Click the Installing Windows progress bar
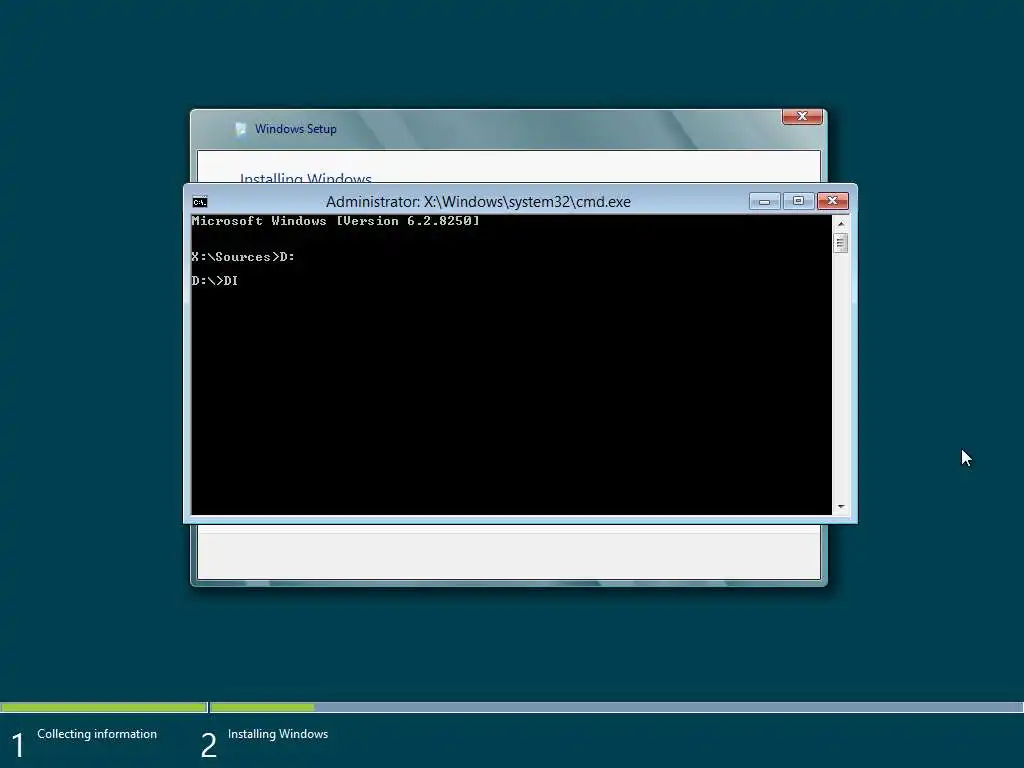Screen dimensions: 1024x768 point(616,707)
